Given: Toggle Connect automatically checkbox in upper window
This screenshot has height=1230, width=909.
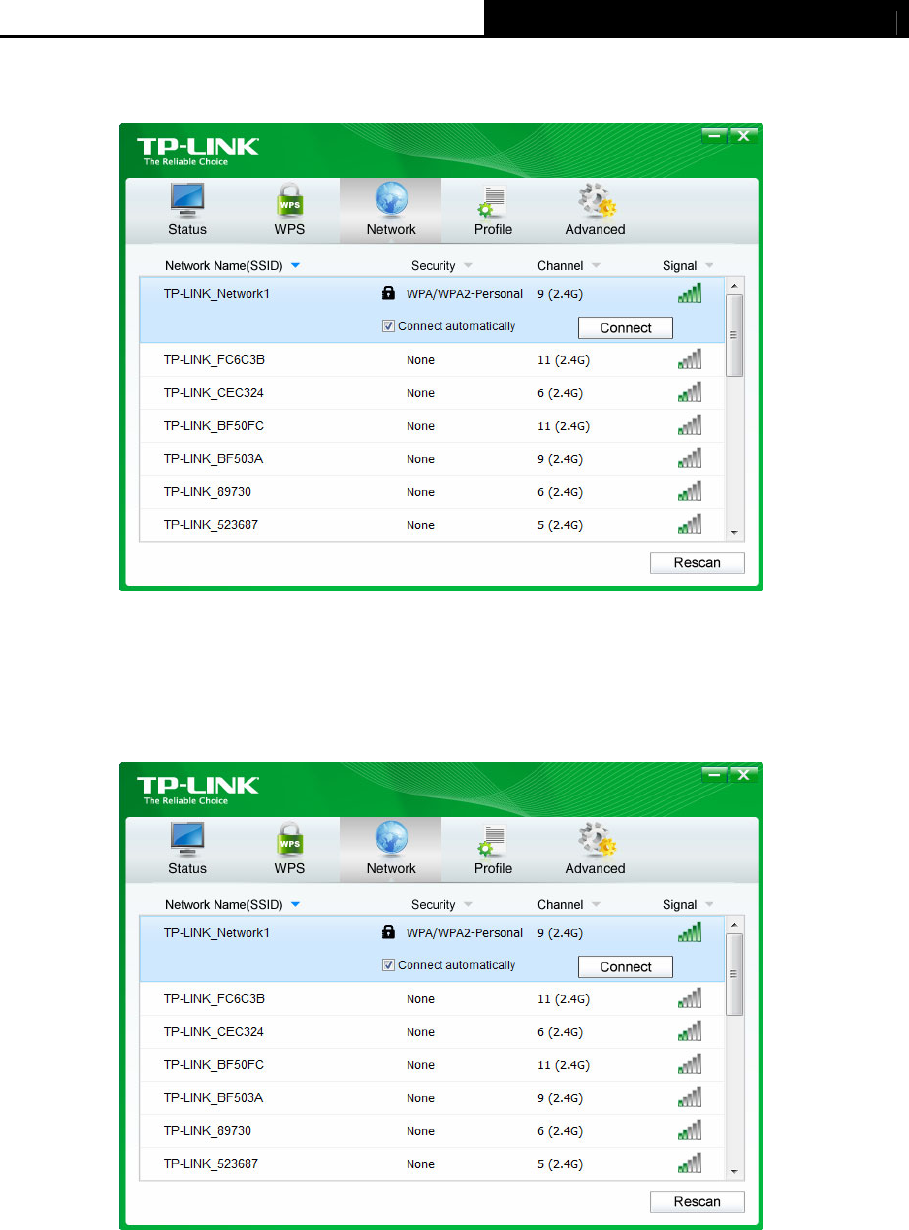Looking at the screenshot, I should [x=389, y=326].
